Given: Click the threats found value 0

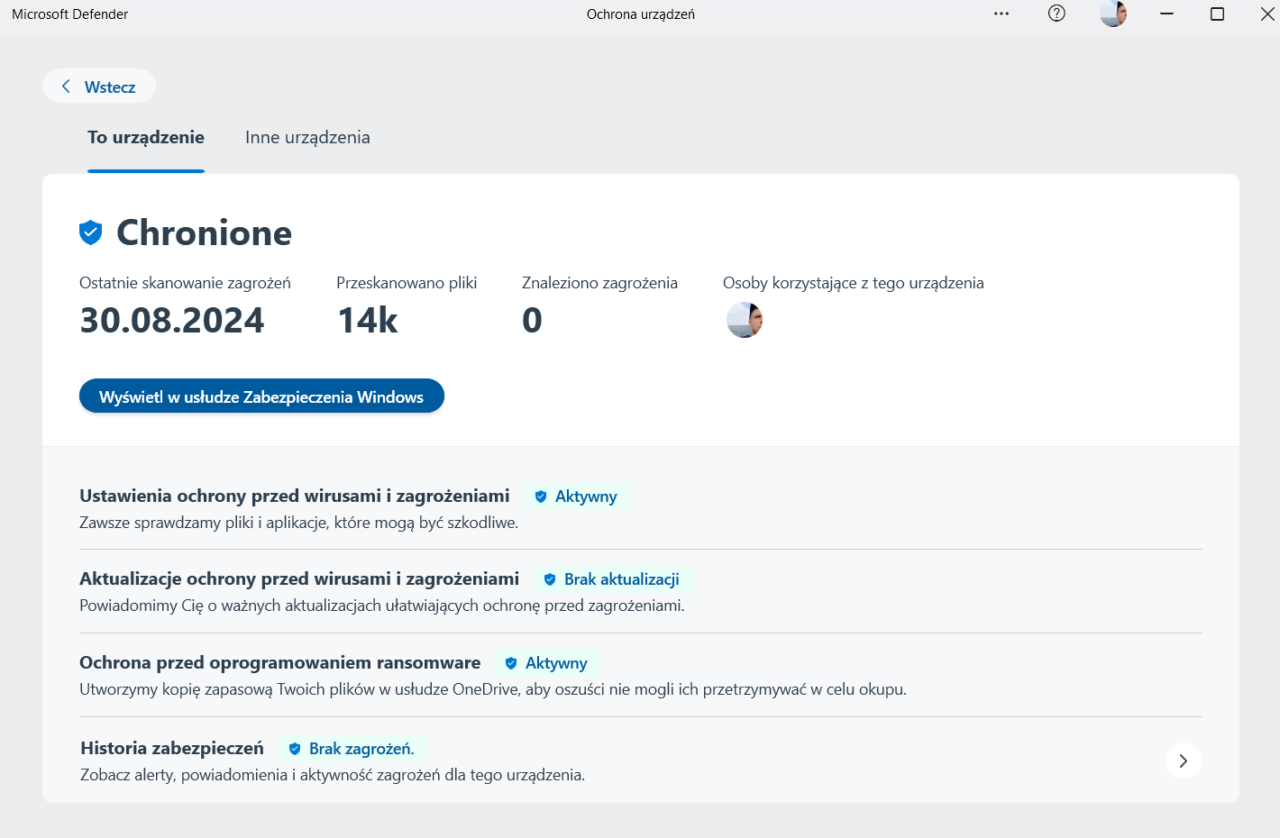Looking at the screenshot, I should (x=532, y=320).
